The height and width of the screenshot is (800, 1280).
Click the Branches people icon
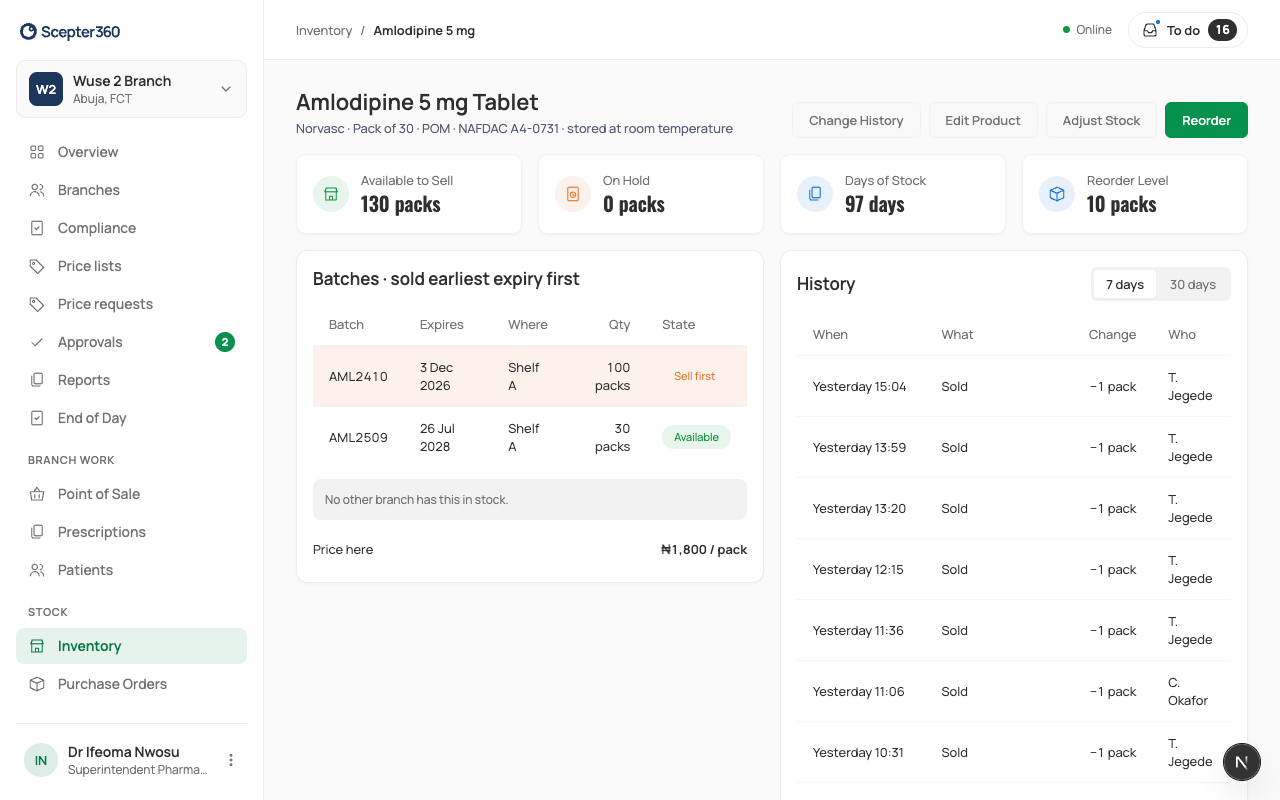point(37,190)
